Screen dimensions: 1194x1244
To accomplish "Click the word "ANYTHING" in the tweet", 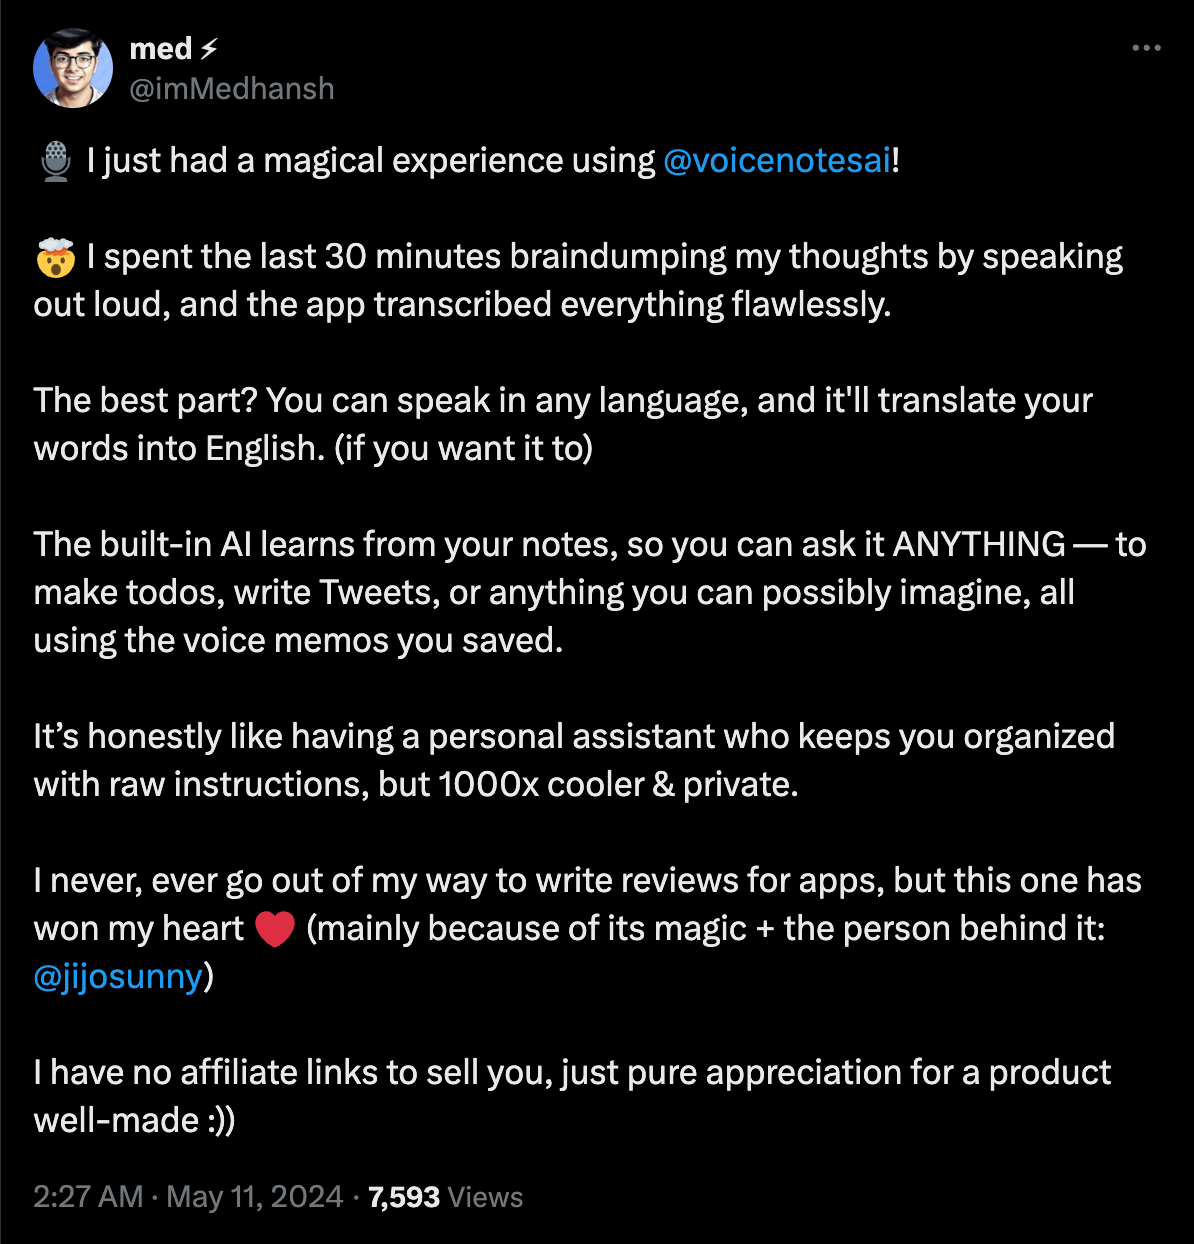I will [978, 545].
